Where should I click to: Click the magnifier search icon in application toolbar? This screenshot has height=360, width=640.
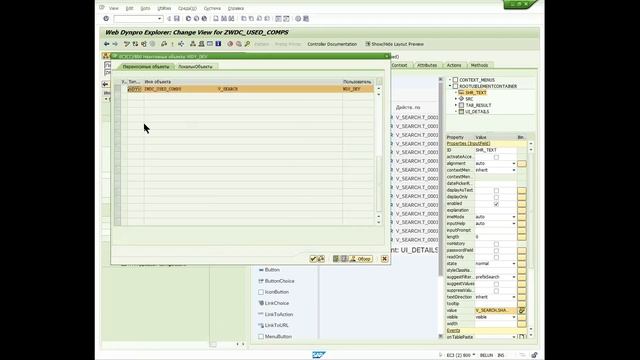(239, 44)
